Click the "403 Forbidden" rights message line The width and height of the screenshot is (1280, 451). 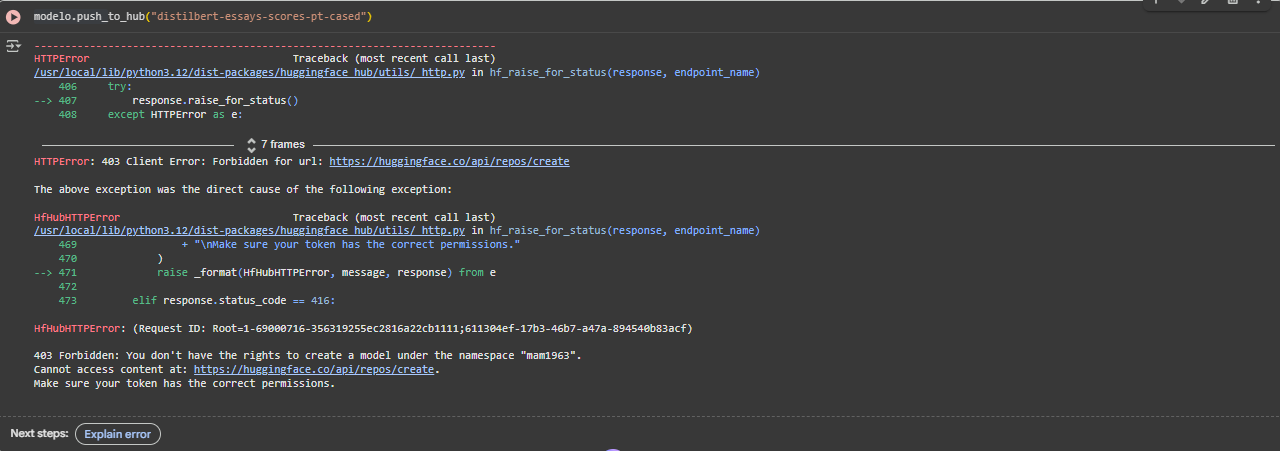click(x=307, y=356)
